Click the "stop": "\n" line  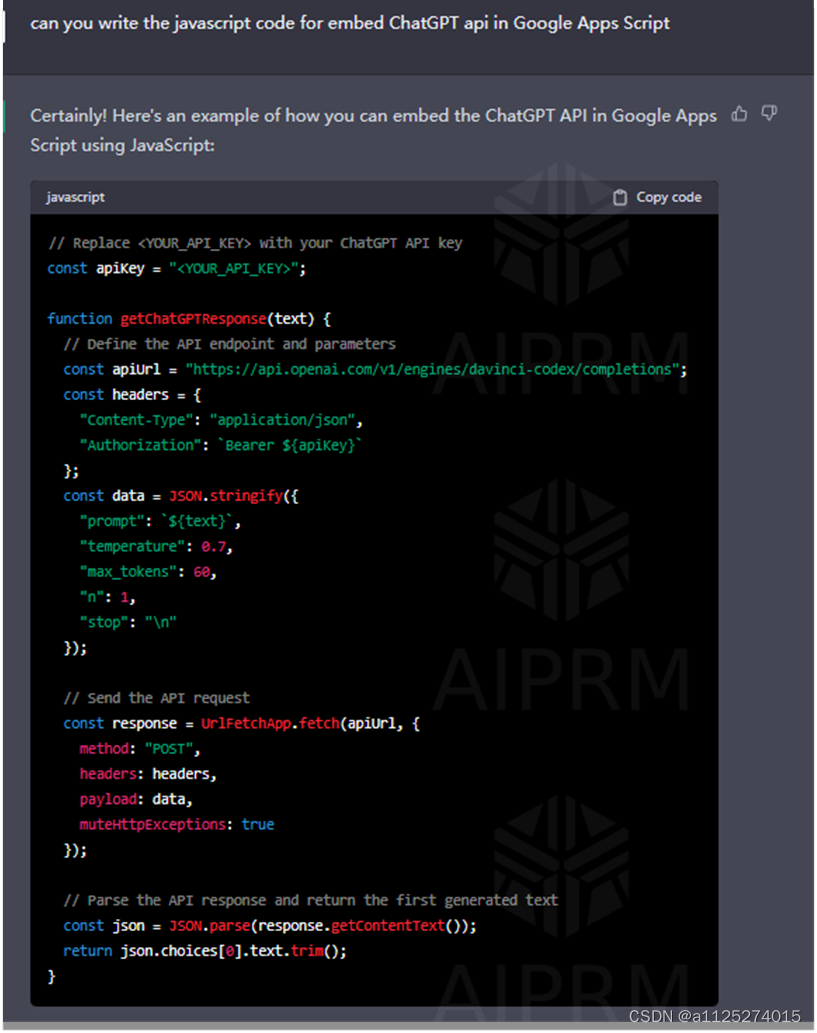point(128,623)
